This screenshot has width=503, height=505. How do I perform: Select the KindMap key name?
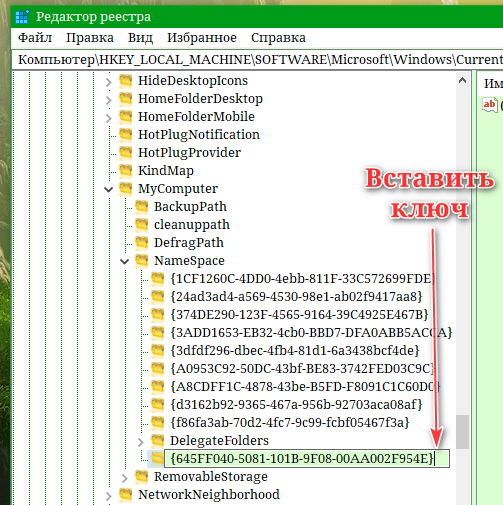point(166,171)
